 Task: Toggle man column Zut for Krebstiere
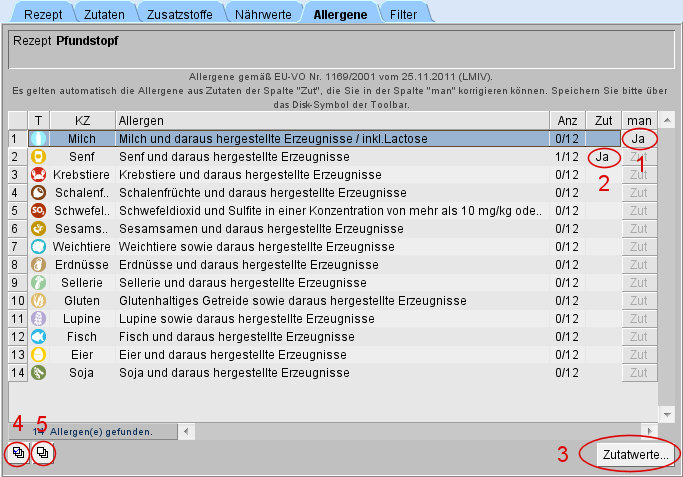coord(639,175)
